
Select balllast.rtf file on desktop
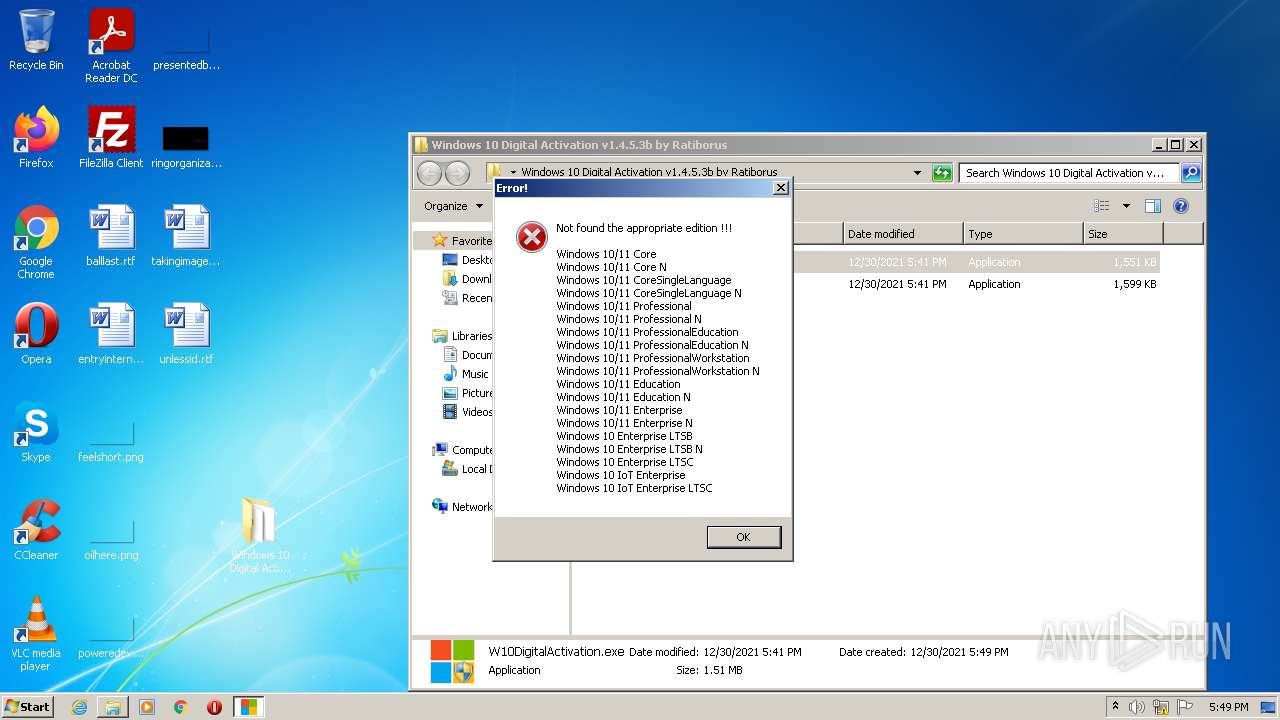pyautogui.click(x=111, y=236)
